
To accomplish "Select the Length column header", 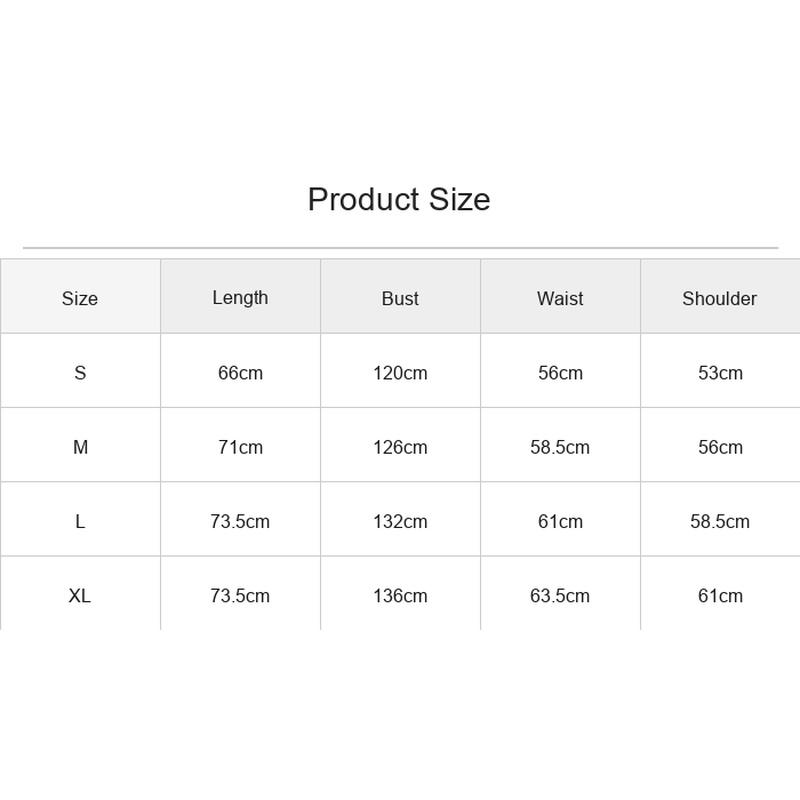I will pos(240,298).
